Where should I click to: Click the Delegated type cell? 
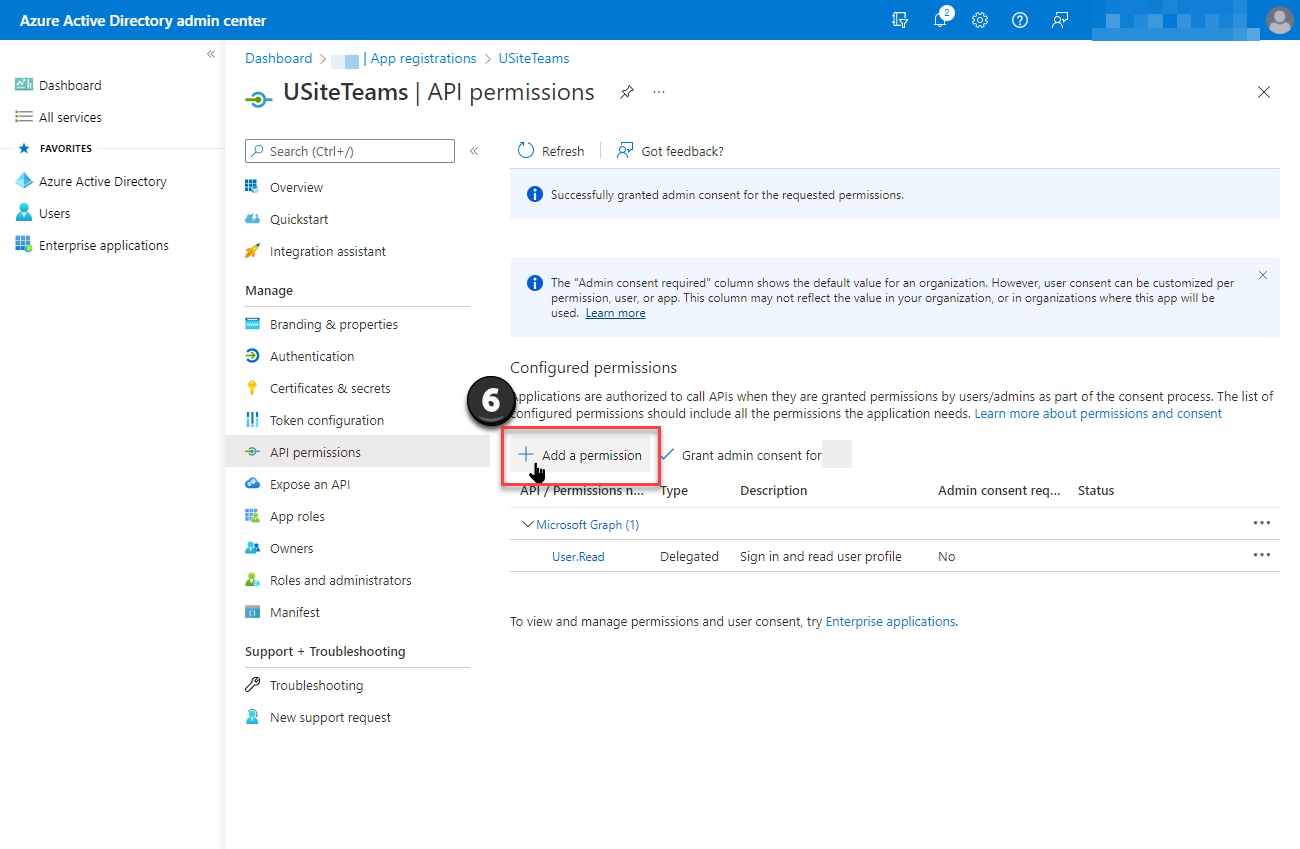(x=689, y=556)
